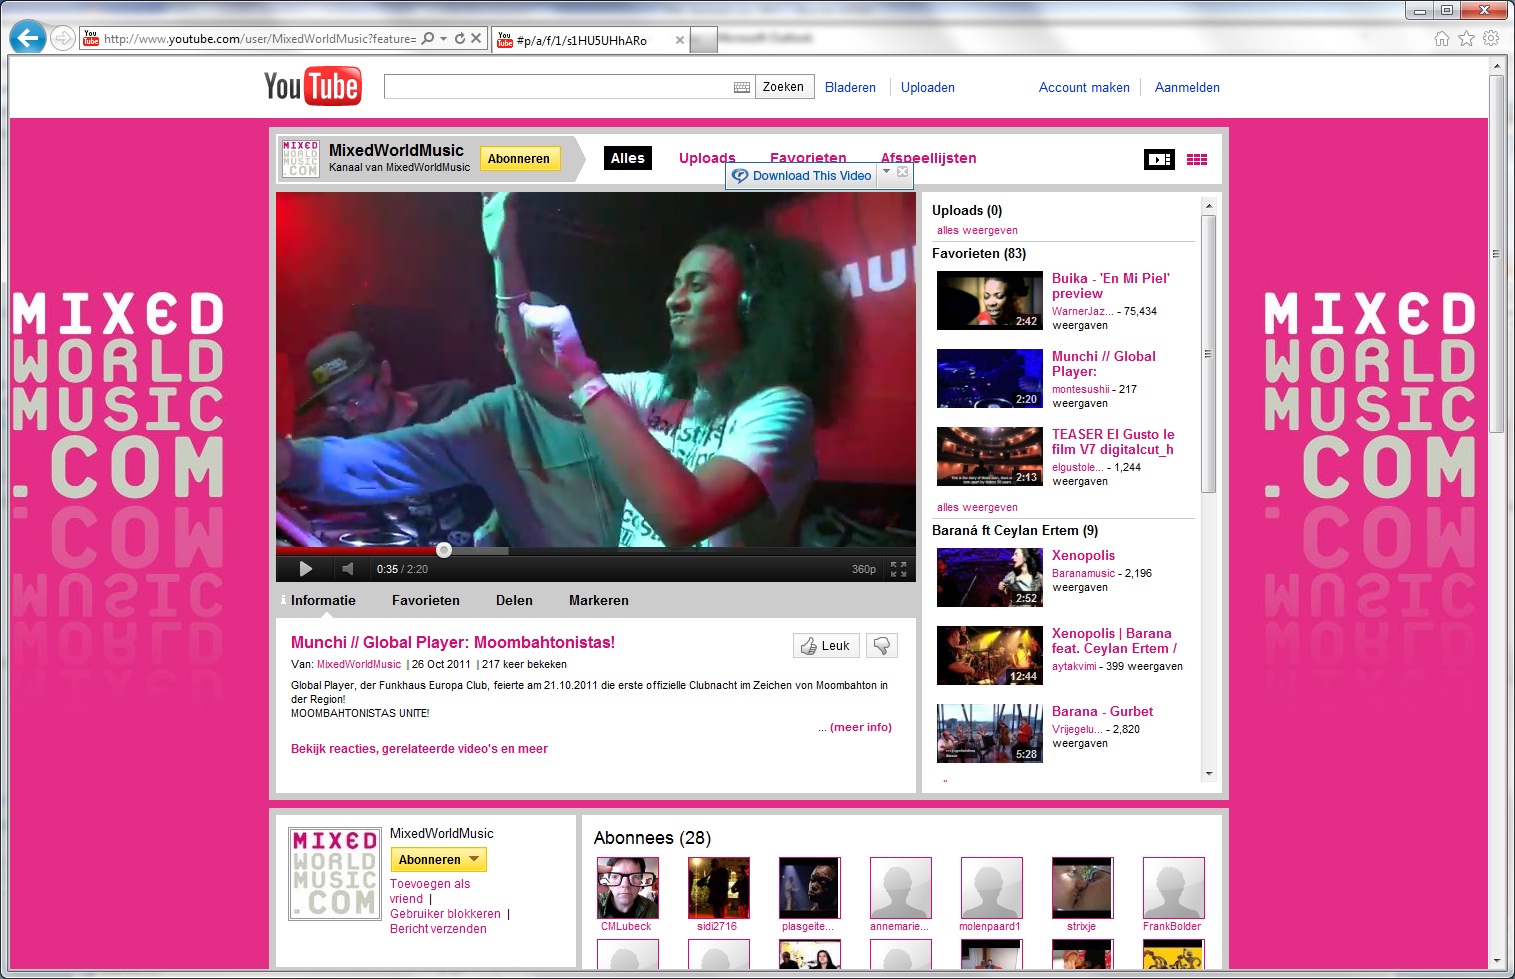Enter fullscreen mode in the video player
Viewport: 1515px width, 979px height.
point(898,569)
